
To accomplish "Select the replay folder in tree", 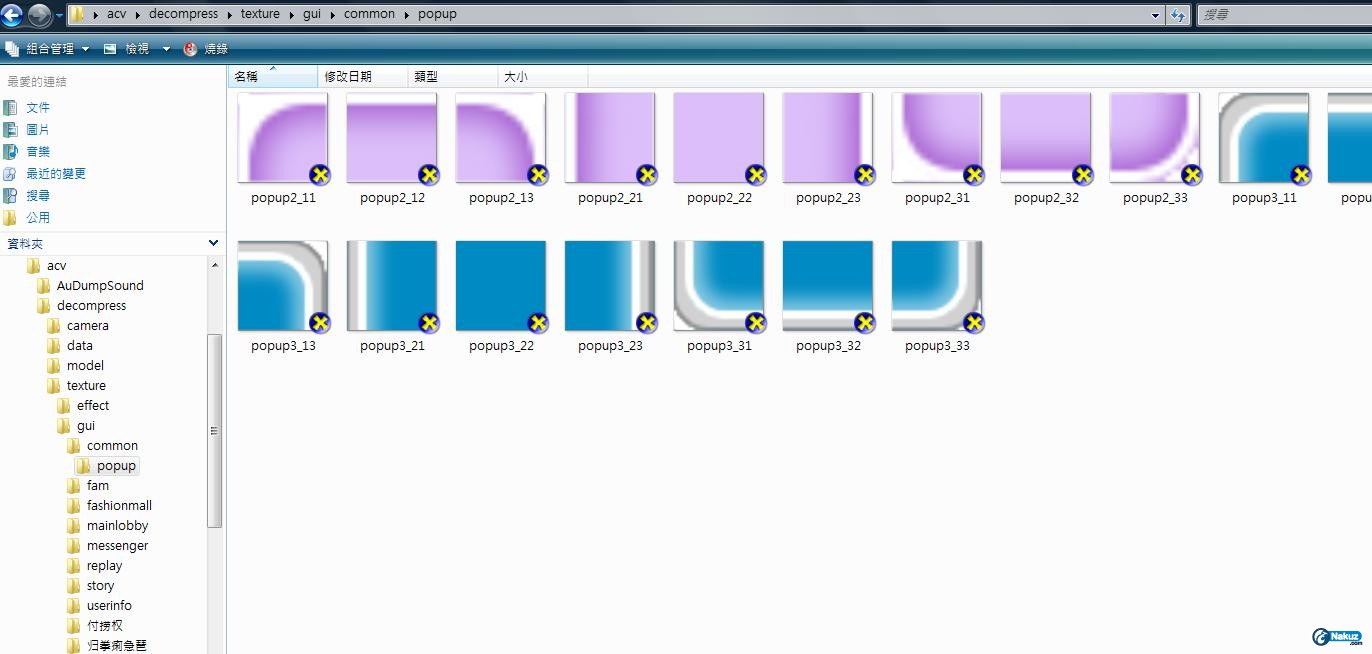I will 104,565.
